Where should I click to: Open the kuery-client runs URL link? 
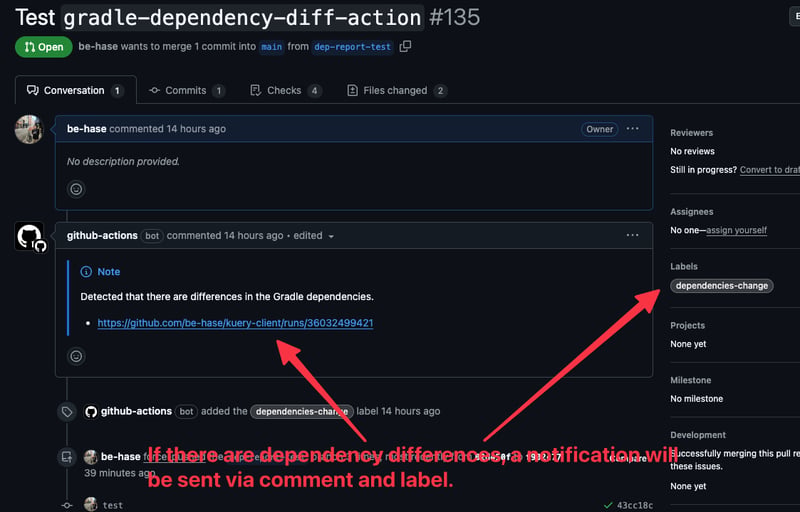[235, 323]
